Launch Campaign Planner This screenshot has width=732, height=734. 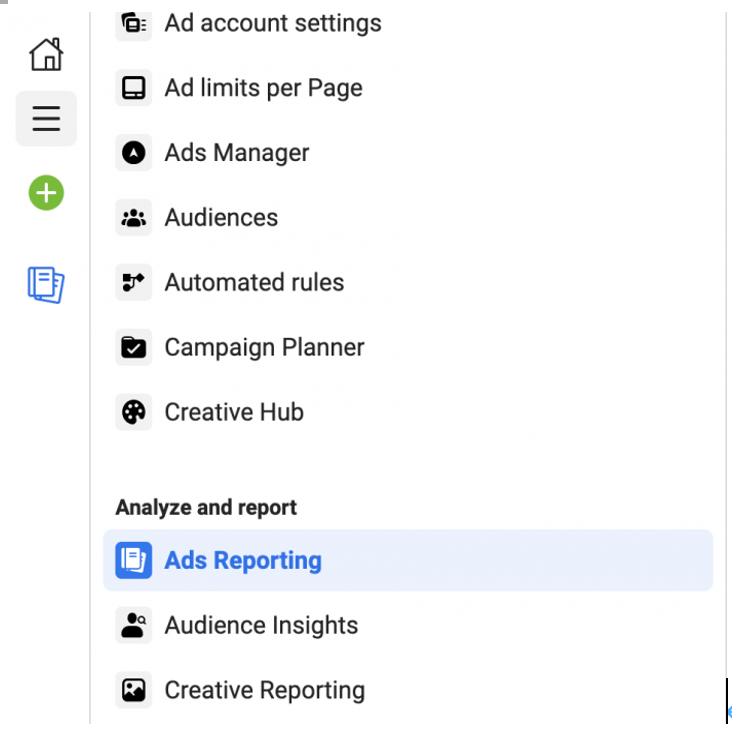coord(264,348)
